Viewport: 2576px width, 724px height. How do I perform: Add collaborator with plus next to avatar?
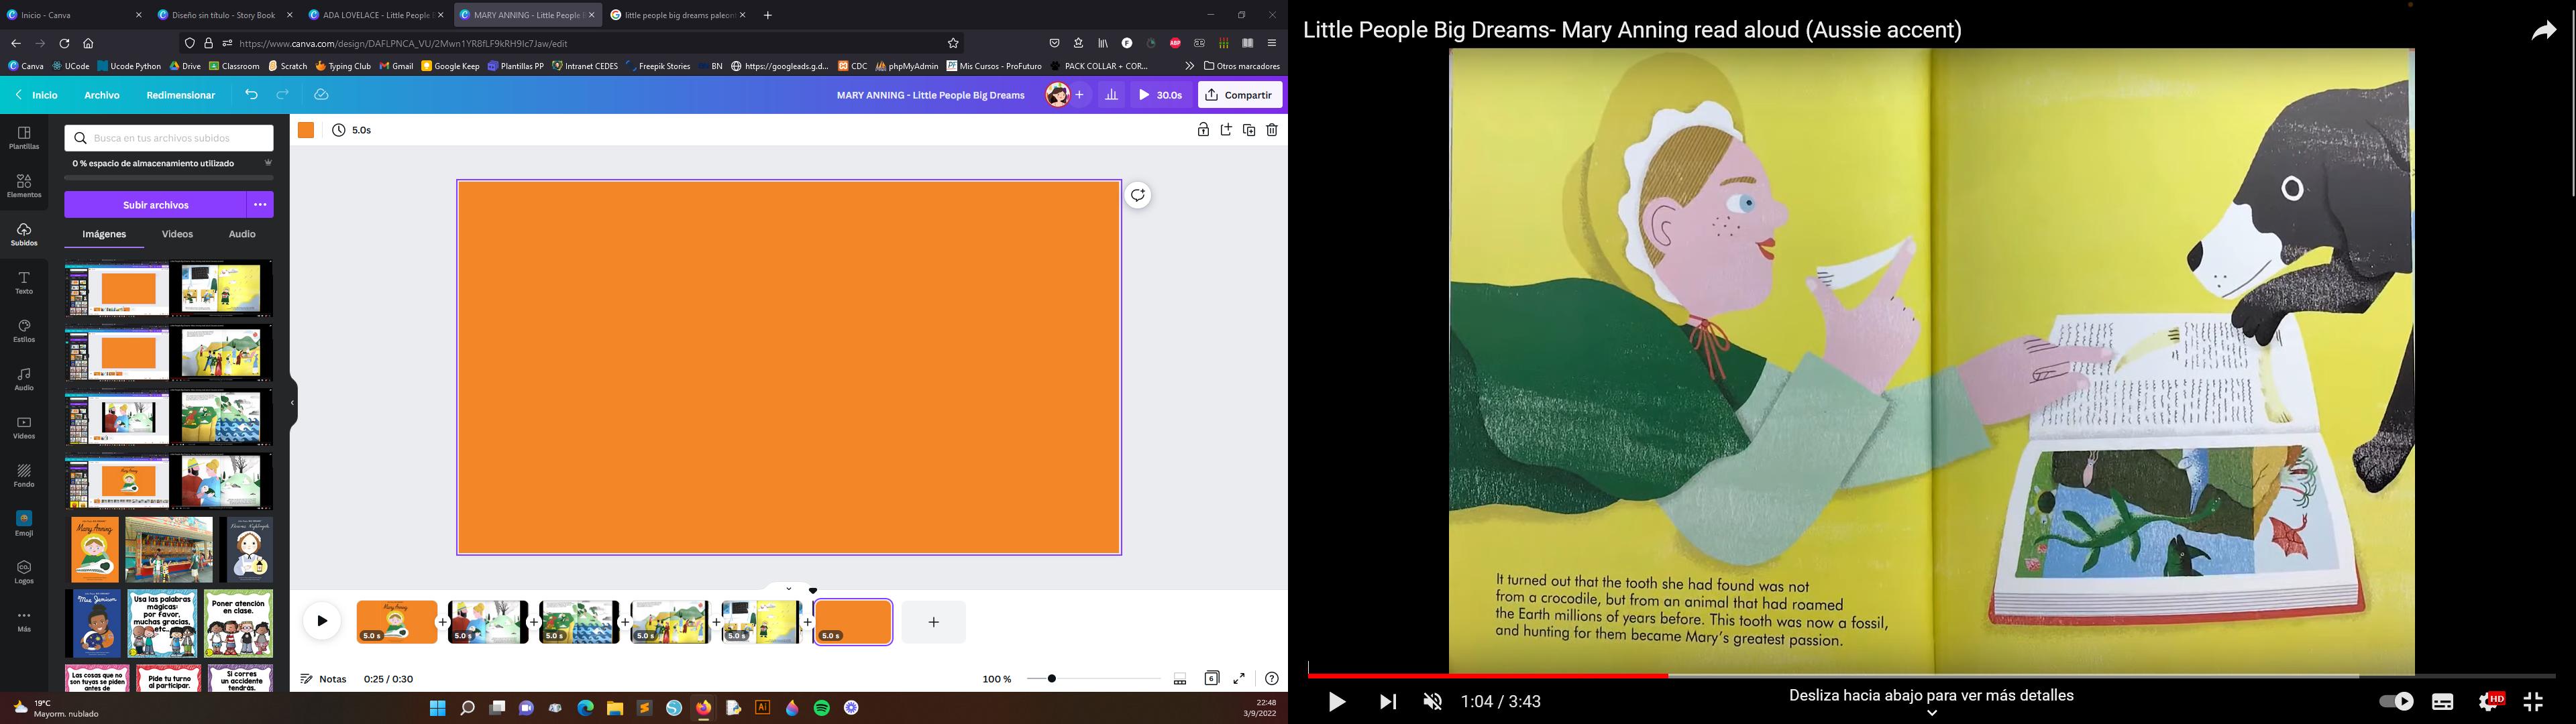click(1080, 95)
